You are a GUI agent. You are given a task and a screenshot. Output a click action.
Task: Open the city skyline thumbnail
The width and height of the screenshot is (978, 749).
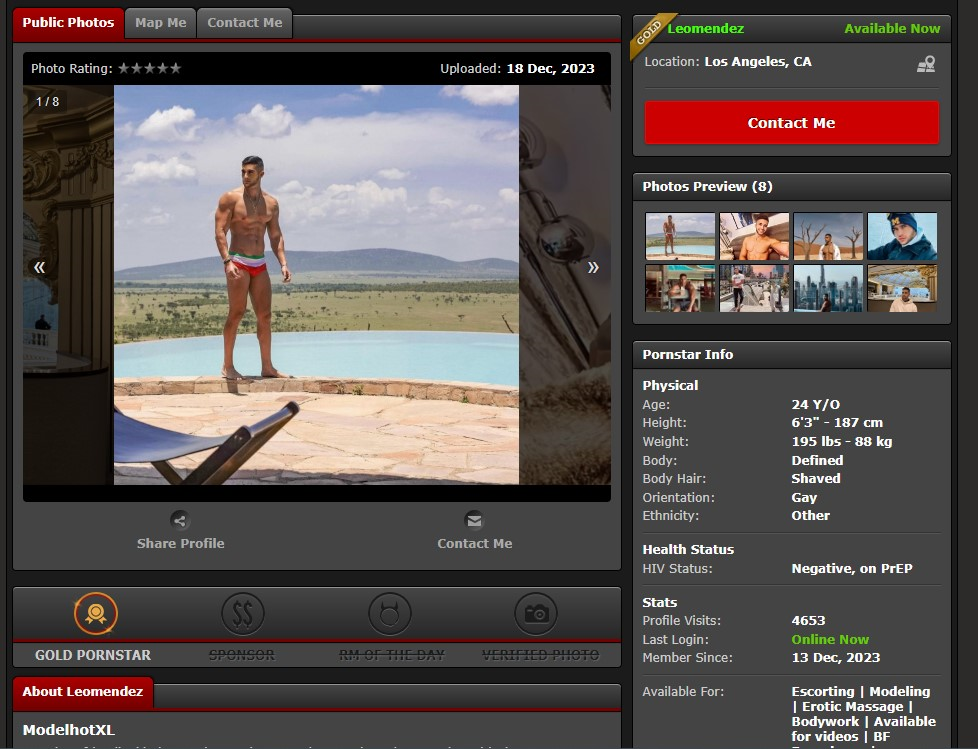pos(828,288)
